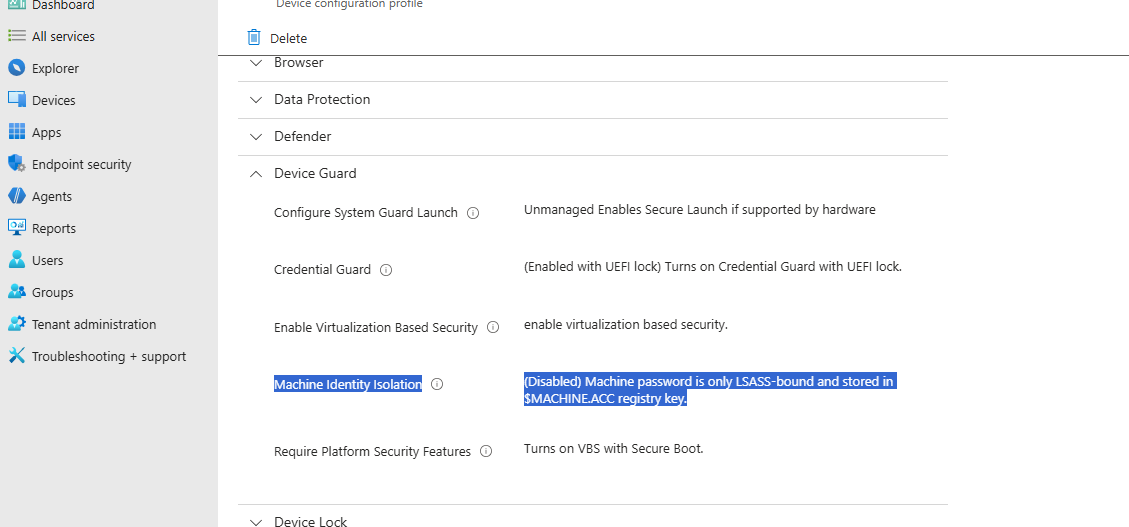Open Troubleshooting + support

tap(109, 356)
